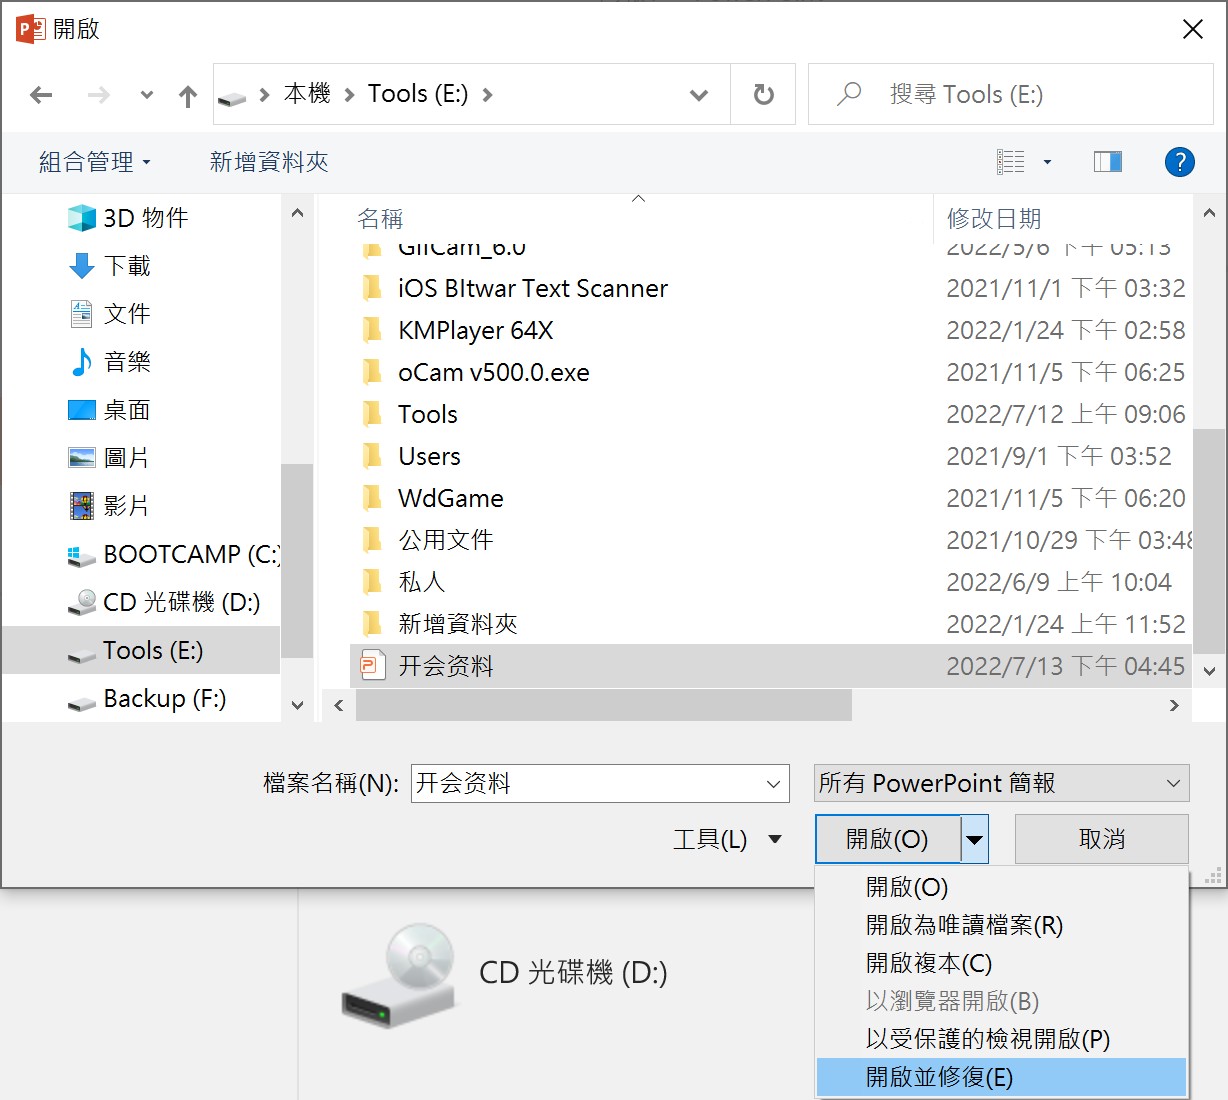Image resolution: width=1228 pixels, height=1100 pixels.
Task: Toggle the preview pane icon
Action: [x=1107, y=162]
